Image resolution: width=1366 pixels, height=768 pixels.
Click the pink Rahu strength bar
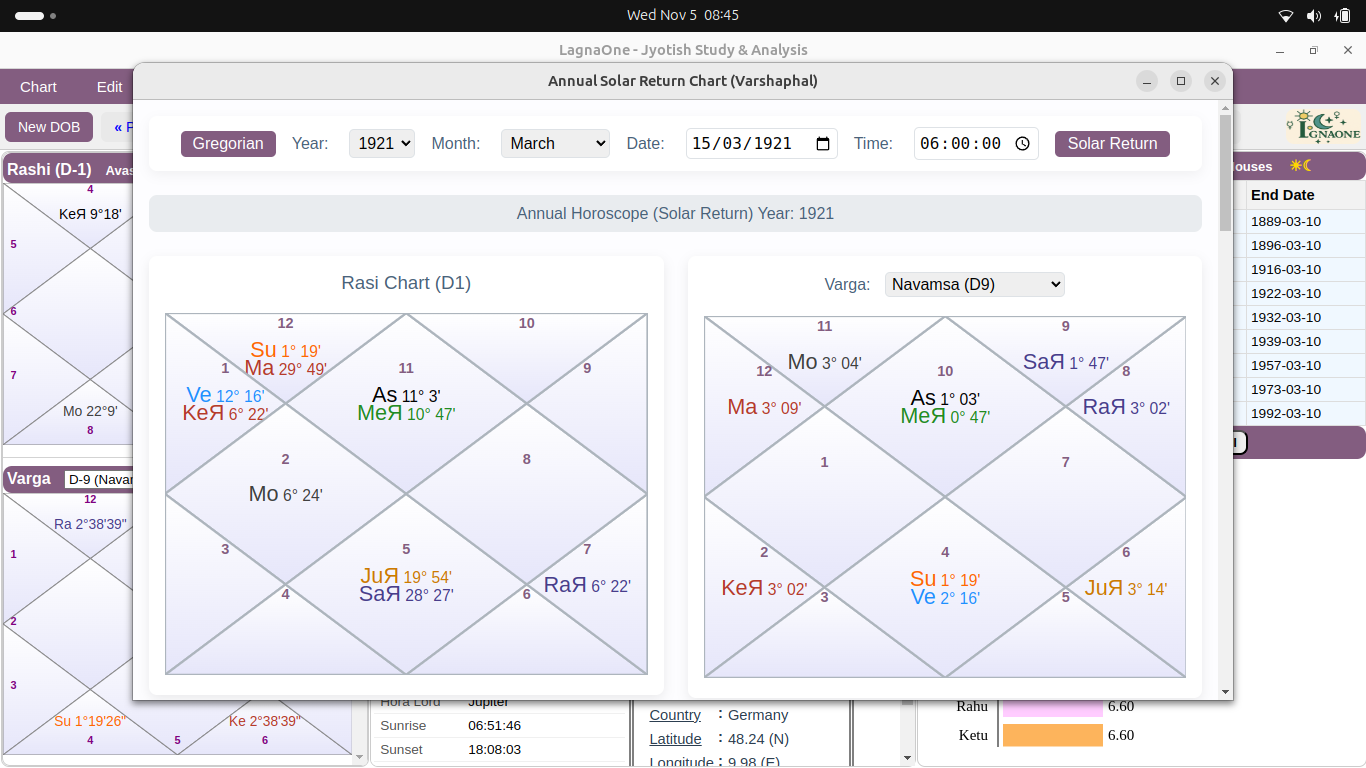(x=1055, y=706)
